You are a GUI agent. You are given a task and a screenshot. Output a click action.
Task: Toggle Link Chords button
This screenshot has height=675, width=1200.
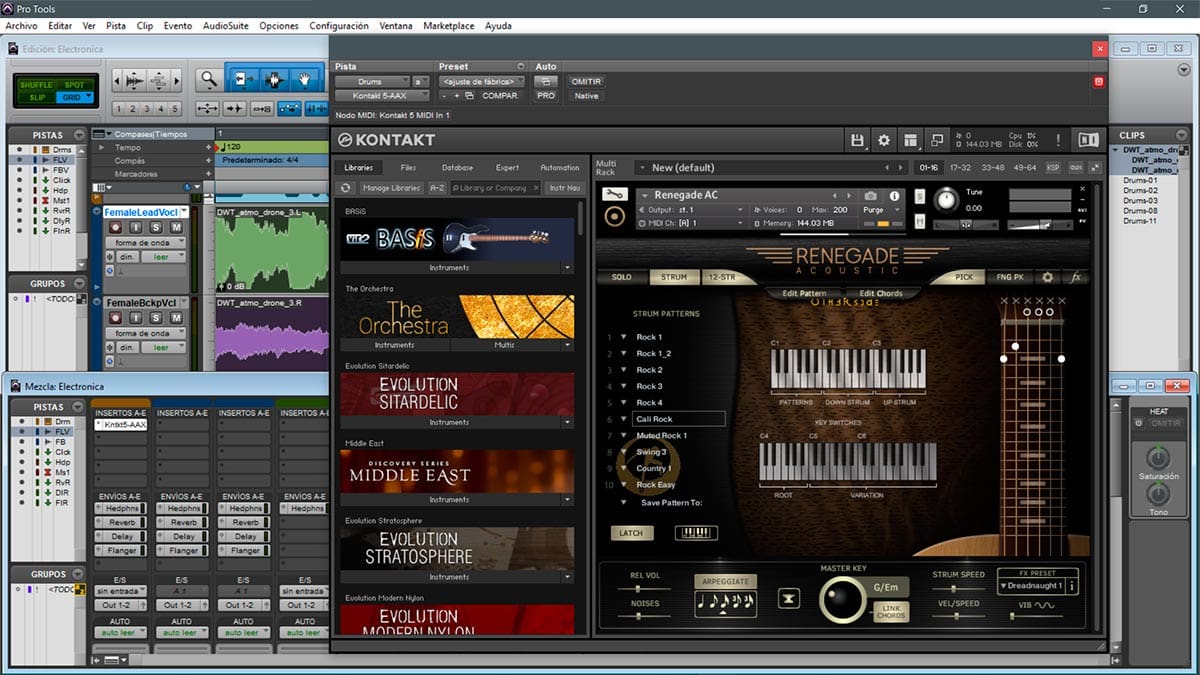tap(892, 611)
